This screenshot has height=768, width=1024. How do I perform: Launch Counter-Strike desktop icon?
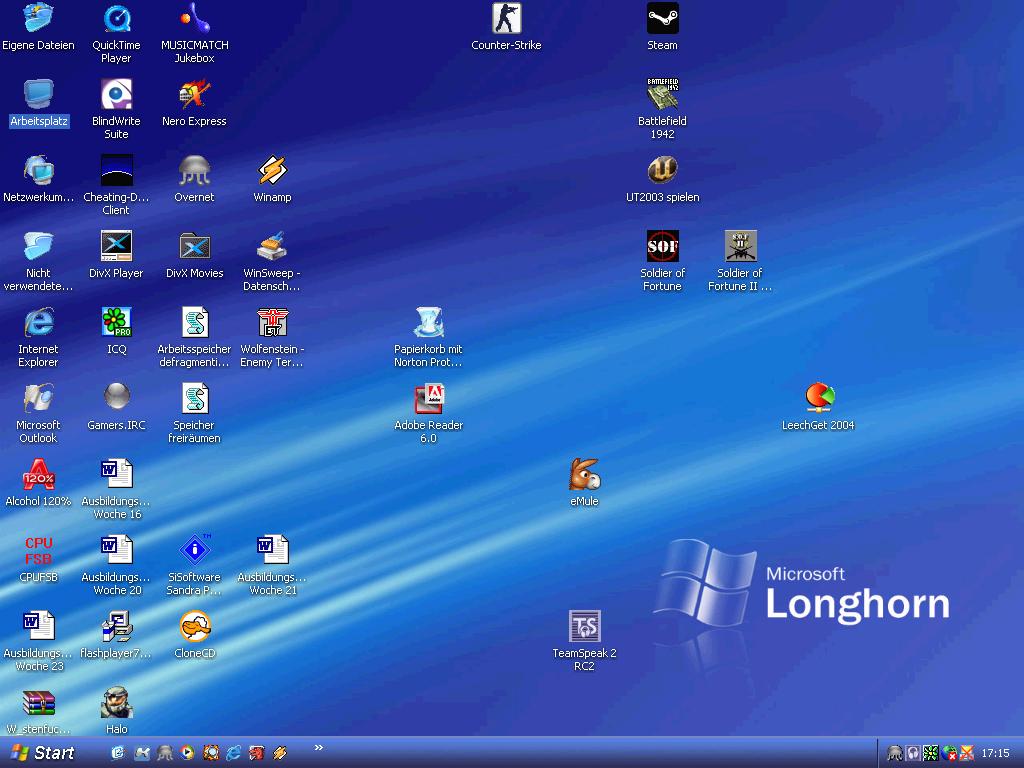[x=506, y=18]
